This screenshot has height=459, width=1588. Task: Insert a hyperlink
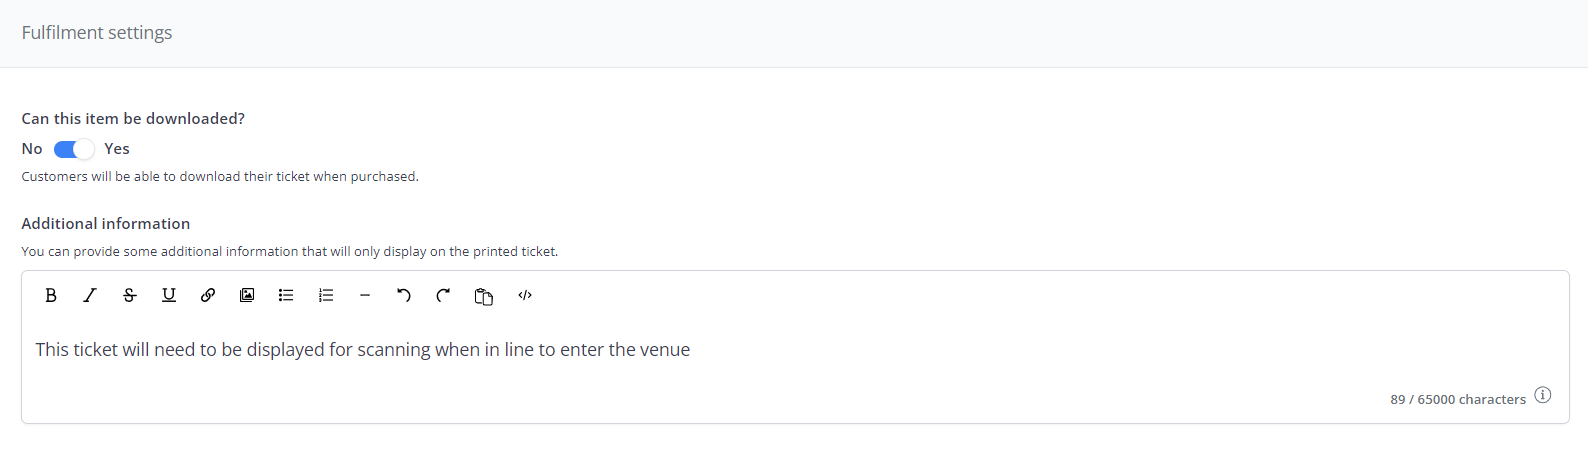click(x=208, y=295)
